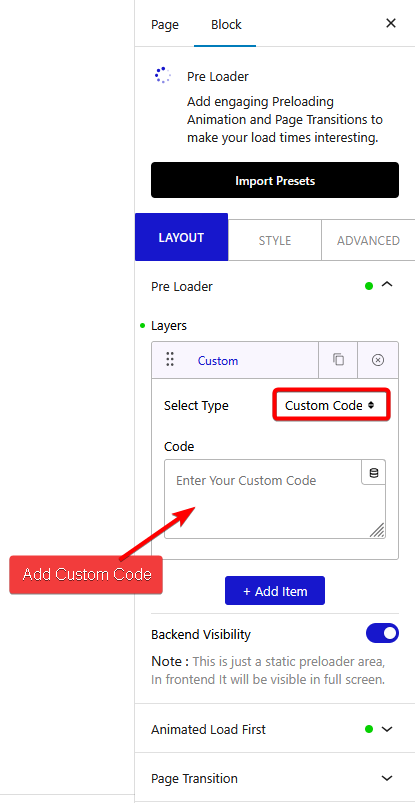Collapse the Pre Loader section
Viewport: 415px width, 803px height.
388,284
